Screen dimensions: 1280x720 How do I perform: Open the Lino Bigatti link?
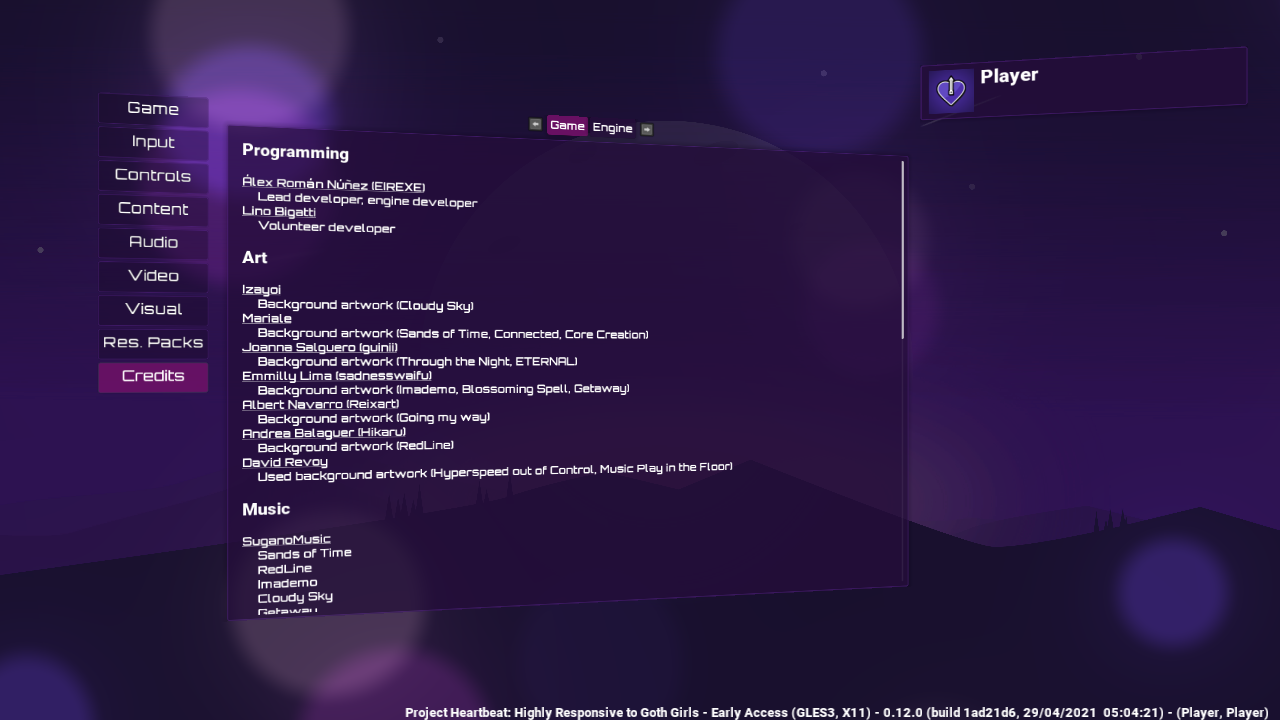click(279, 211)
